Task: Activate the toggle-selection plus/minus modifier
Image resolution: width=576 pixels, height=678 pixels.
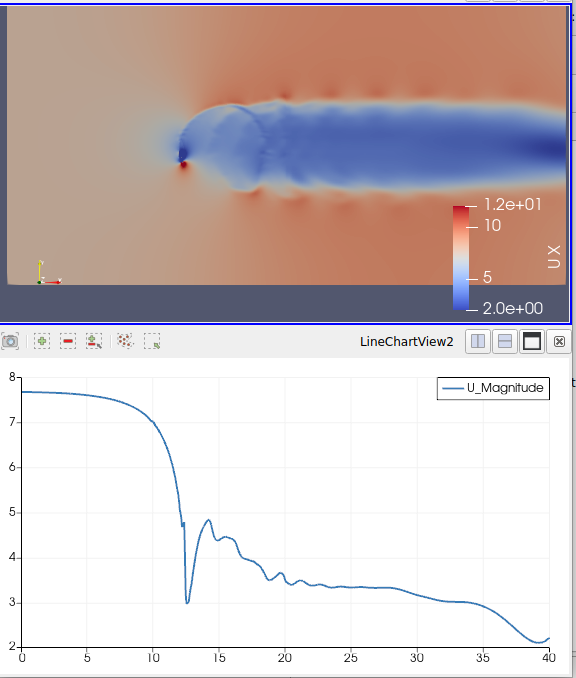Action: click(94, 341)
